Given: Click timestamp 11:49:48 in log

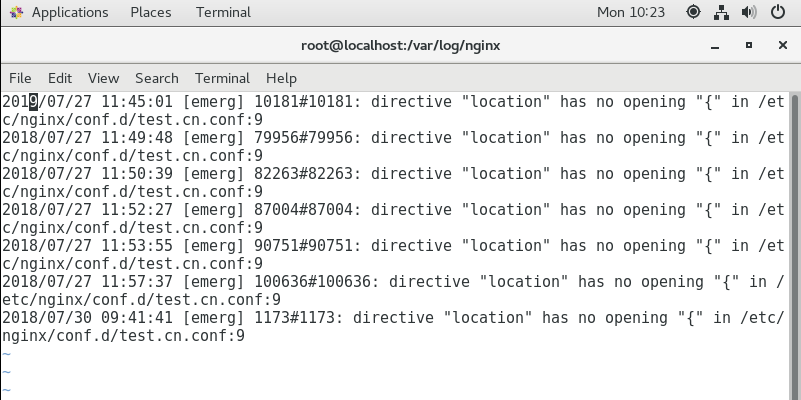Looking at the screenshot, I should [137, 138].
